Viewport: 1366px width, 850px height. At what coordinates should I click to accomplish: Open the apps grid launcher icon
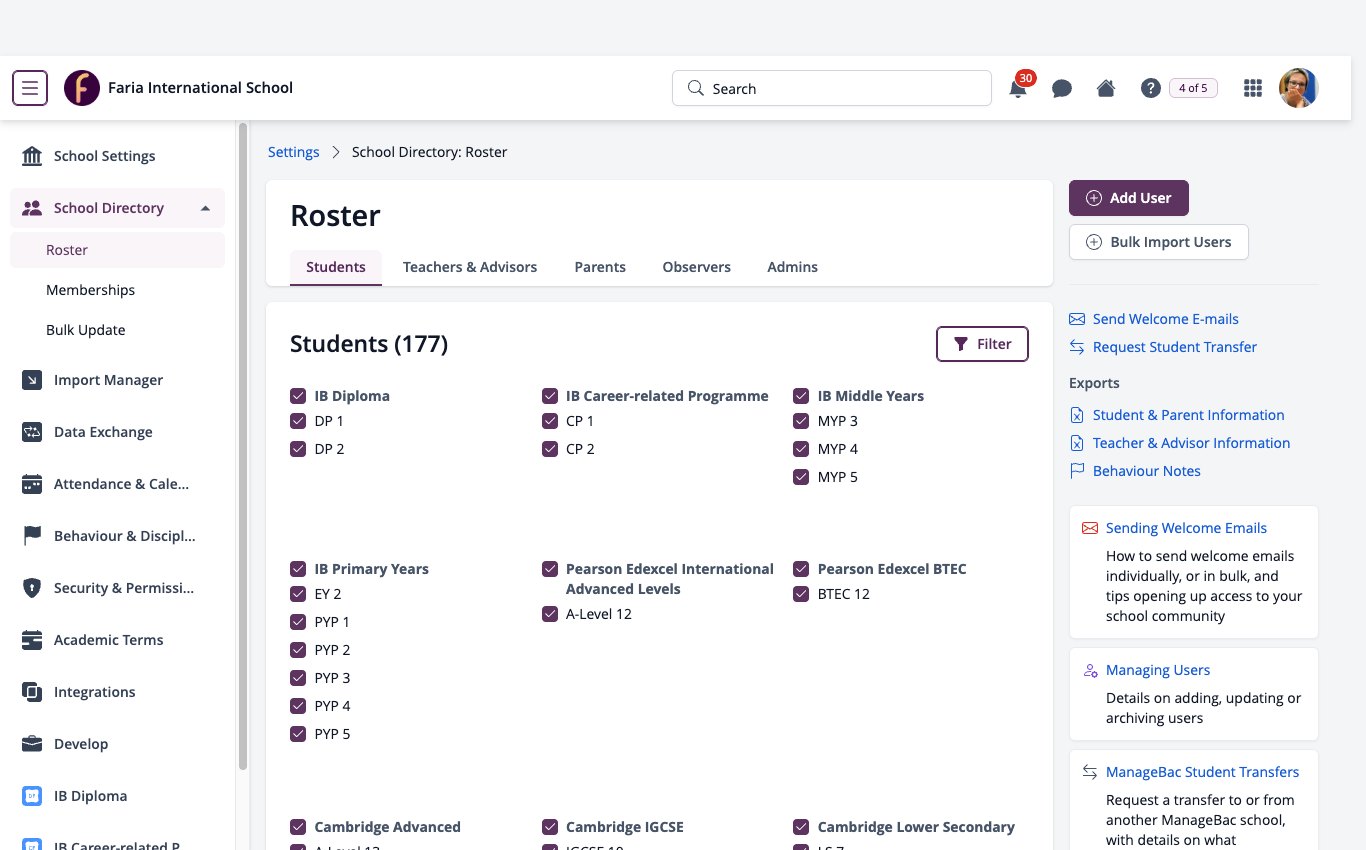tap(1252, 88)
